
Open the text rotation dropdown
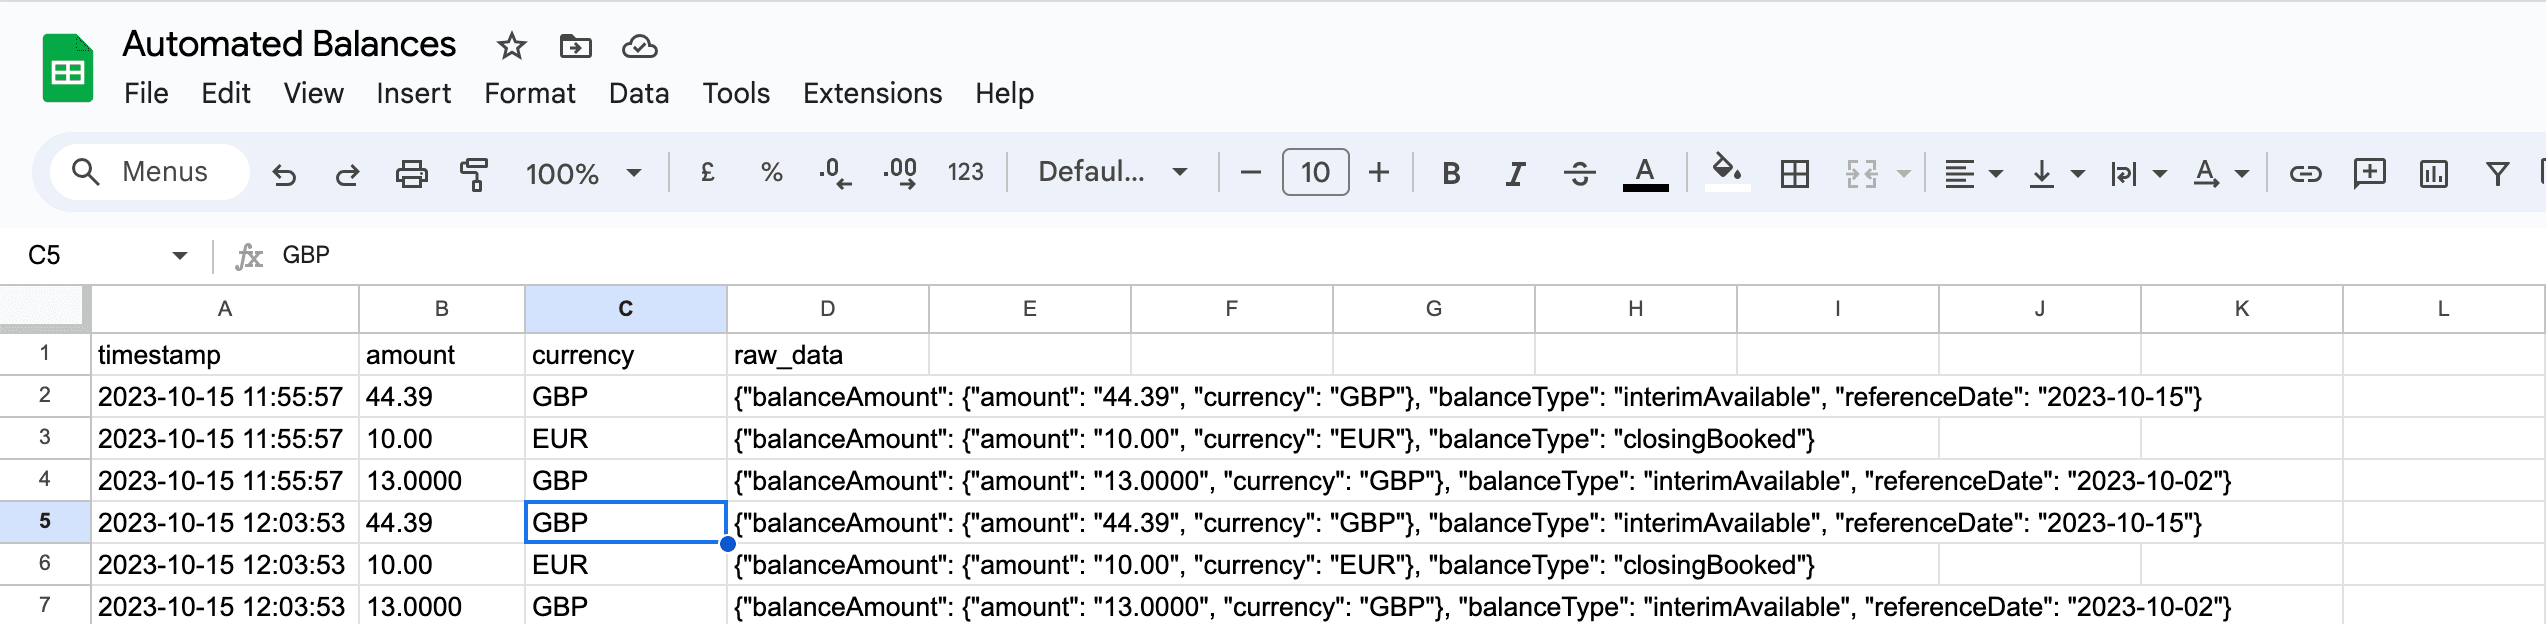(x=2219, y=174)
